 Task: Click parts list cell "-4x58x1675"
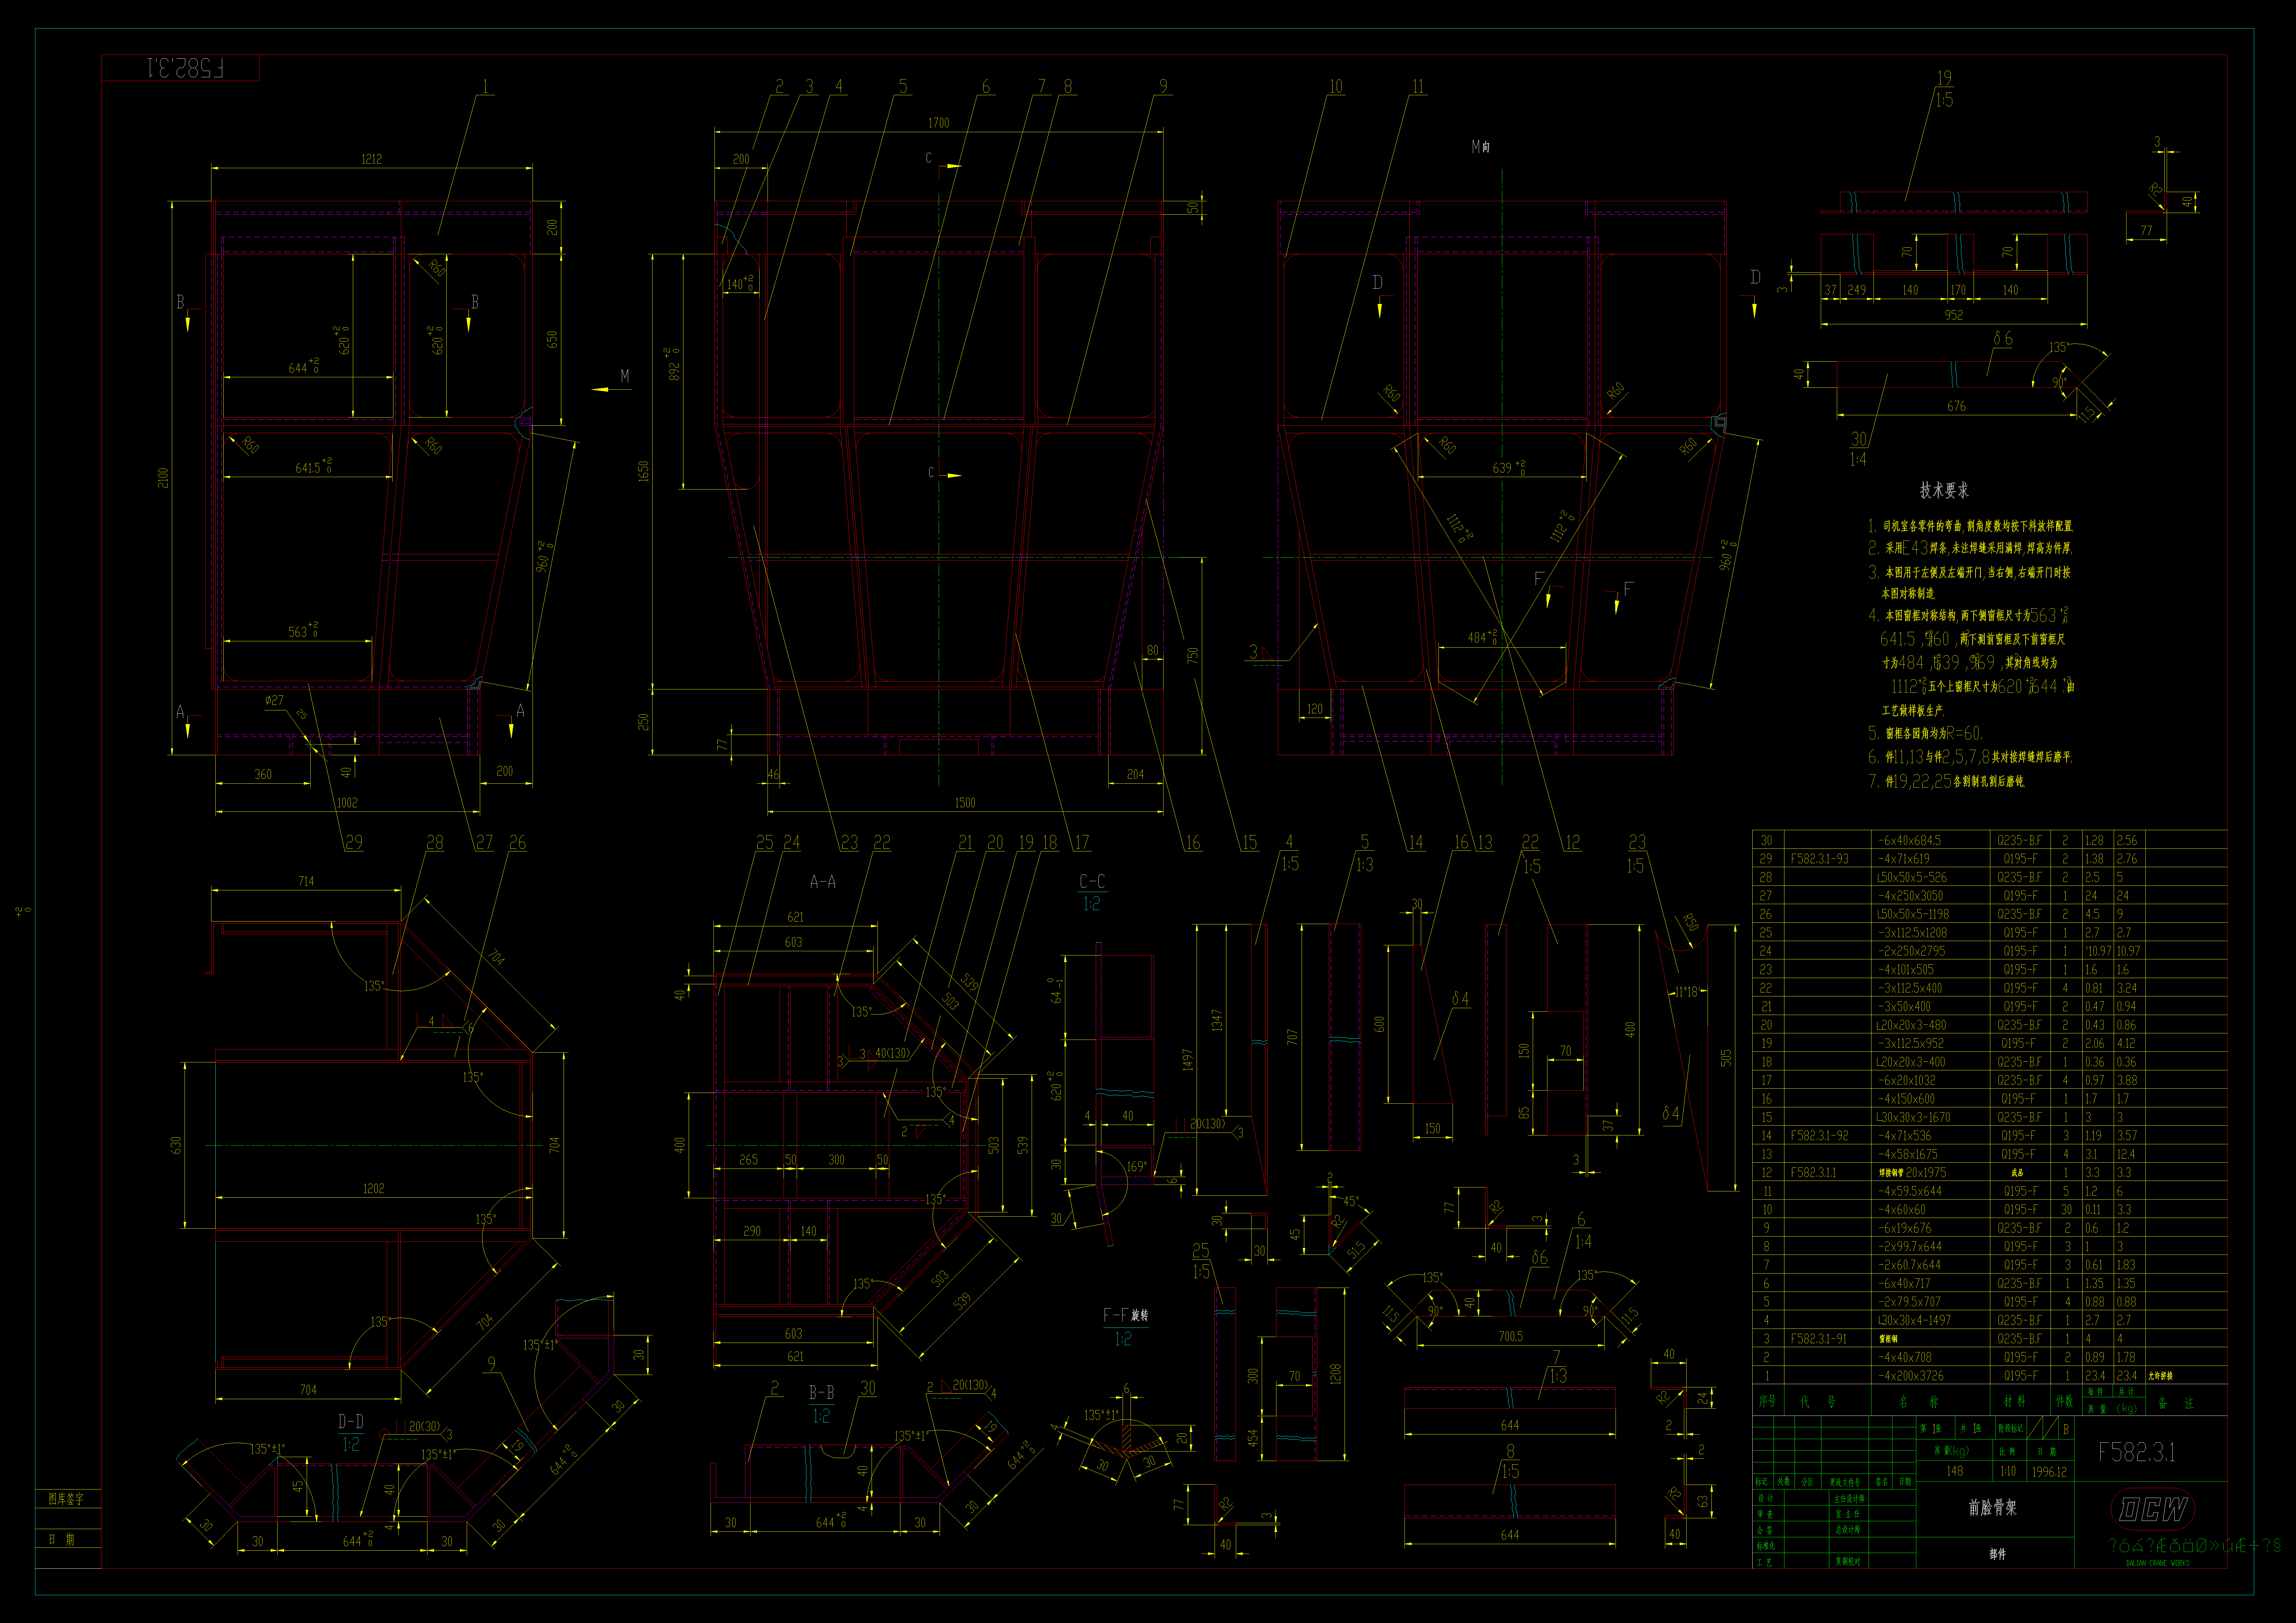(x=1908, y=1154)
